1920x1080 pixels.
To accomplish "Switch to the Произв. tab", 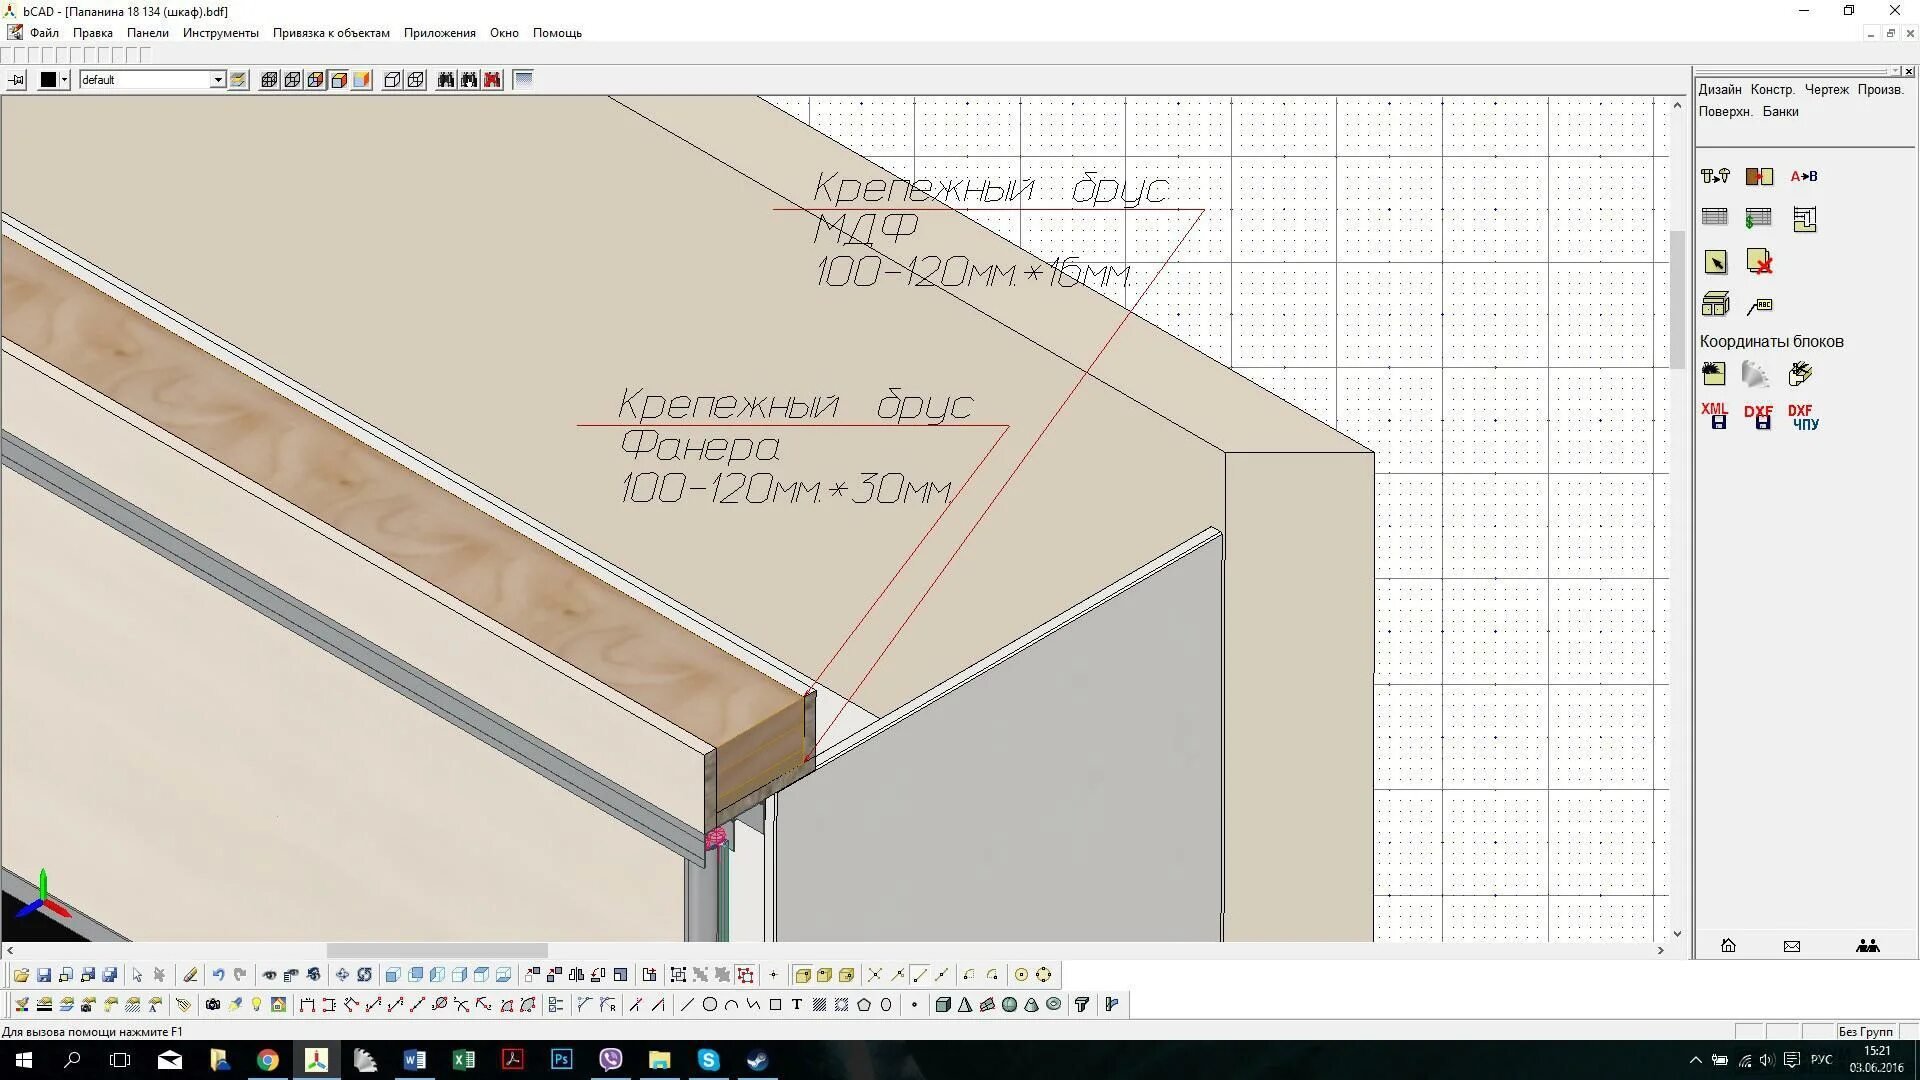I will pos(1880,89).
